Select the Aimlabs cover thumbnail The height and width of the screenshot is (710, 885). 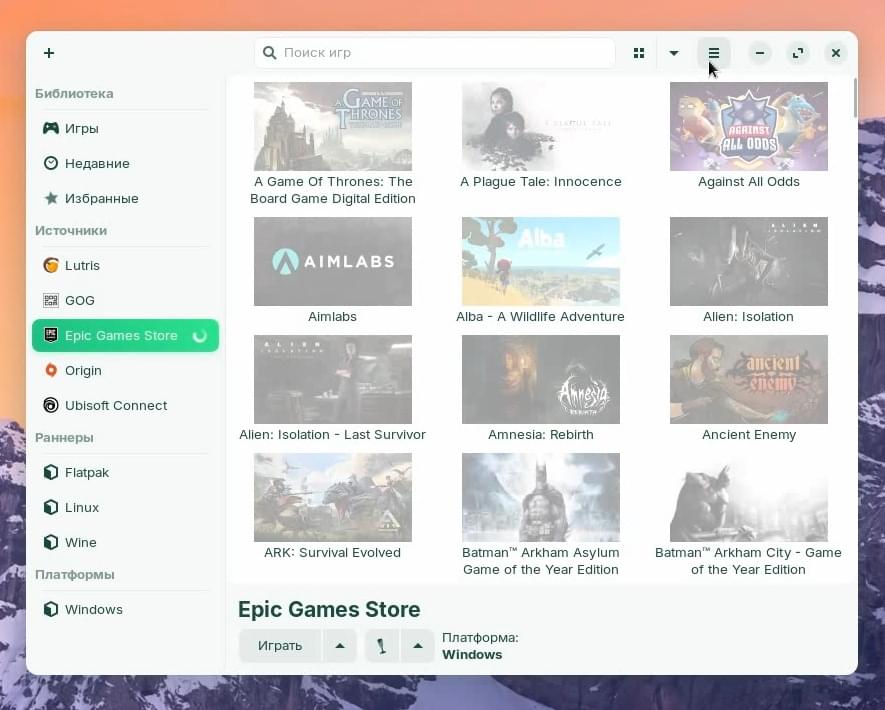333,261
